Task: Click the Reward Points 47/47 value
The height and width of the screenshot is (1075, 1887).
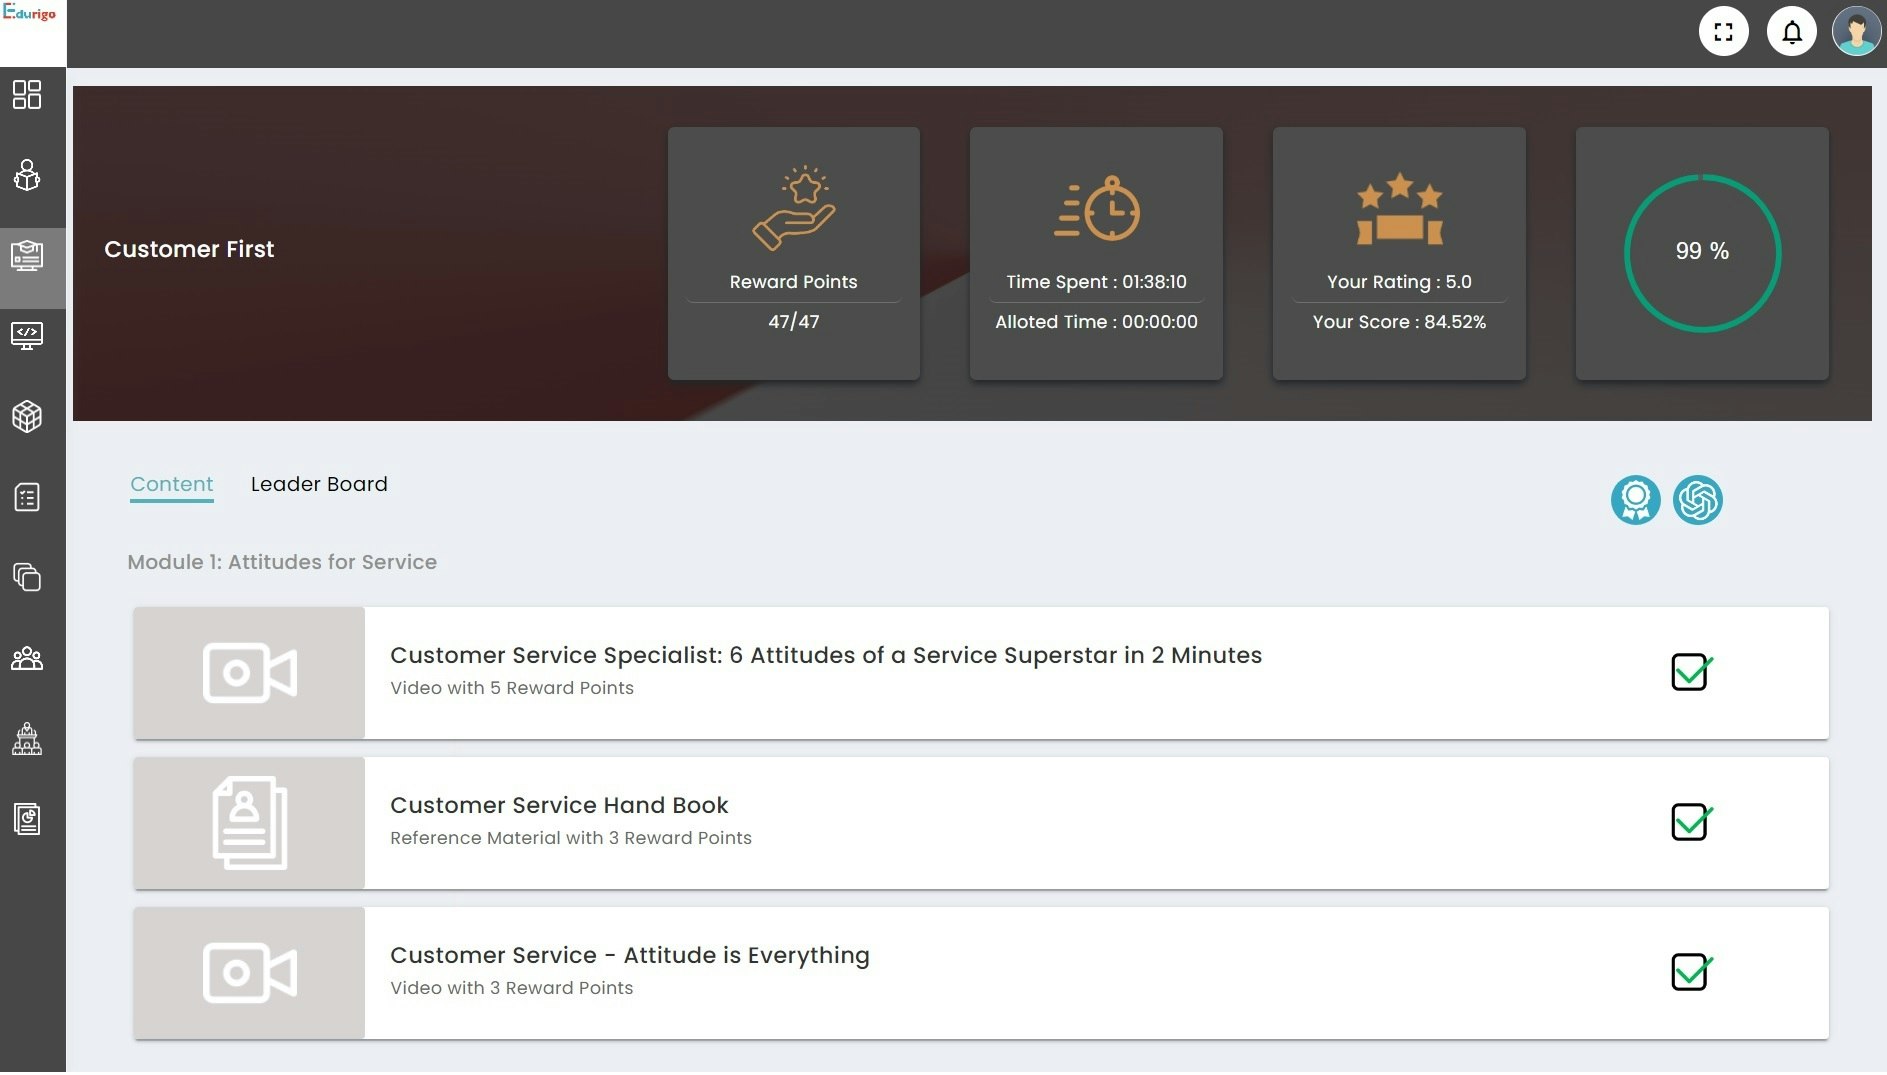Action: pos(794,322)
